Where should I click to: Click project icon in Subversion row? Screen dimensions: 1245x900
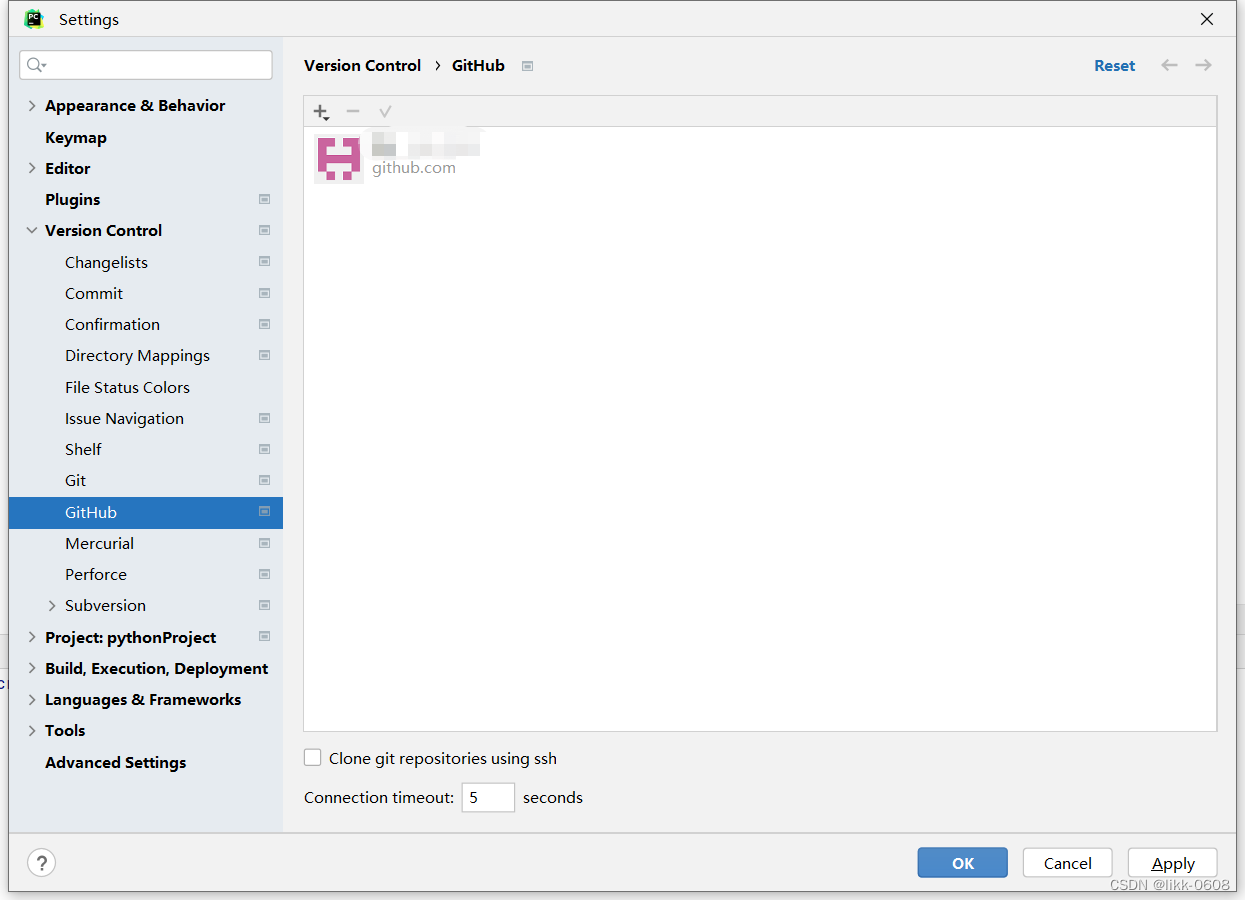[264, 605]
